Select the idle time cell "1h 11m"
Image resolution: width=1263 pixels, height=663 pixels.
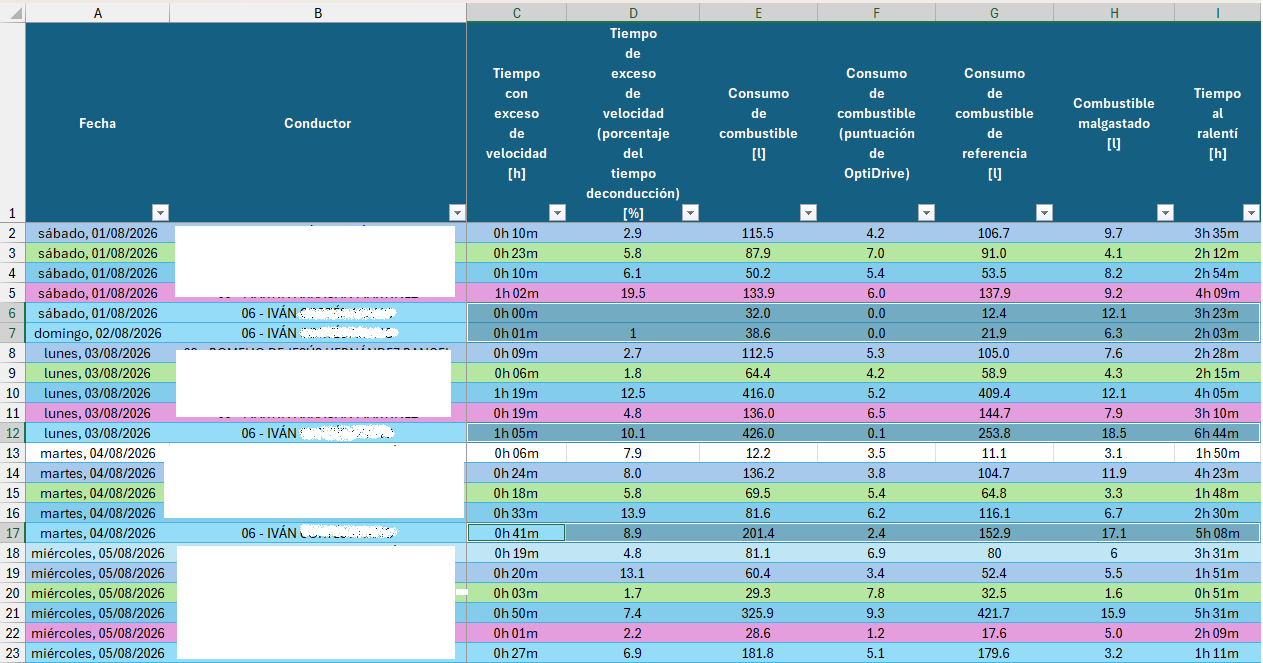pos(1217,653)
